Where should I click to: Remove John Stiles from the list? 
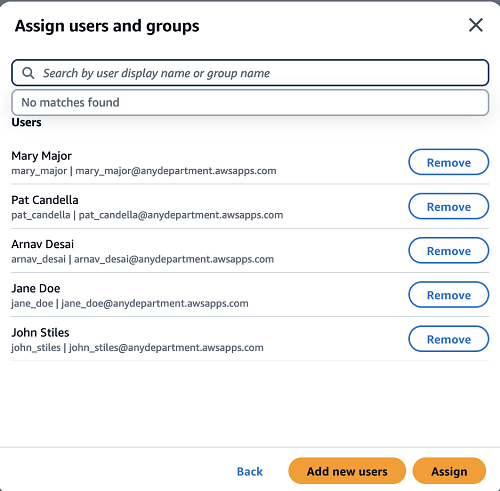(x=449, y=339)
